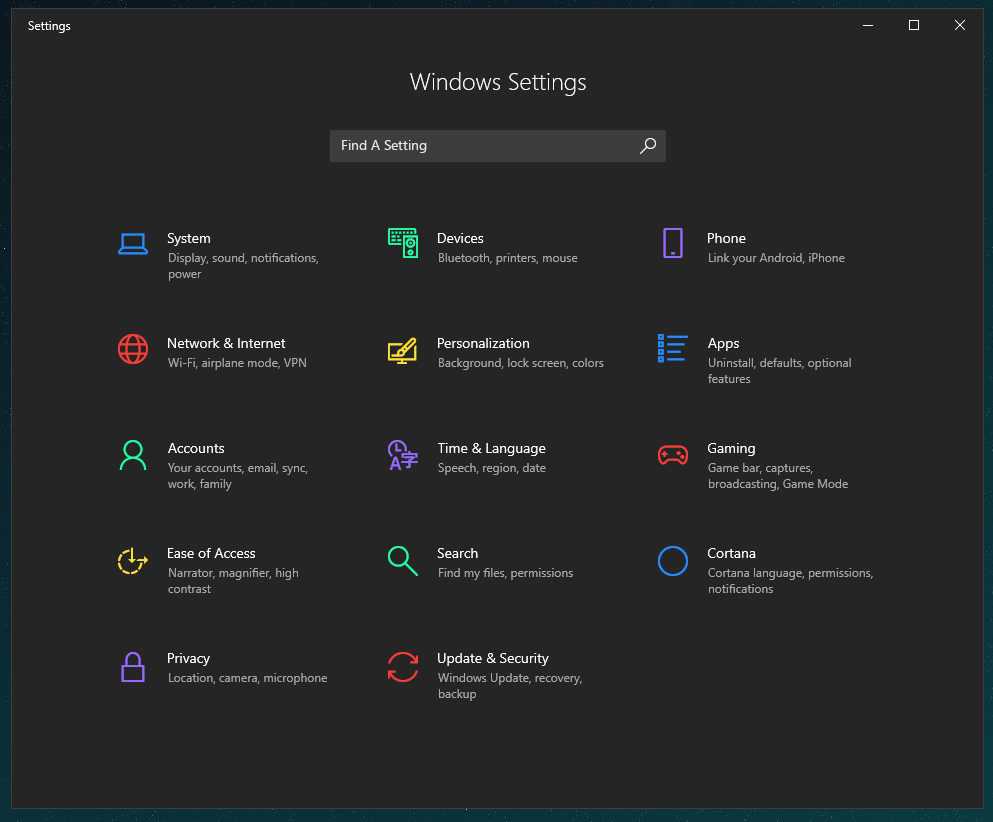
Task: Open the blue Apps list icon
Action: click(673, 348)
